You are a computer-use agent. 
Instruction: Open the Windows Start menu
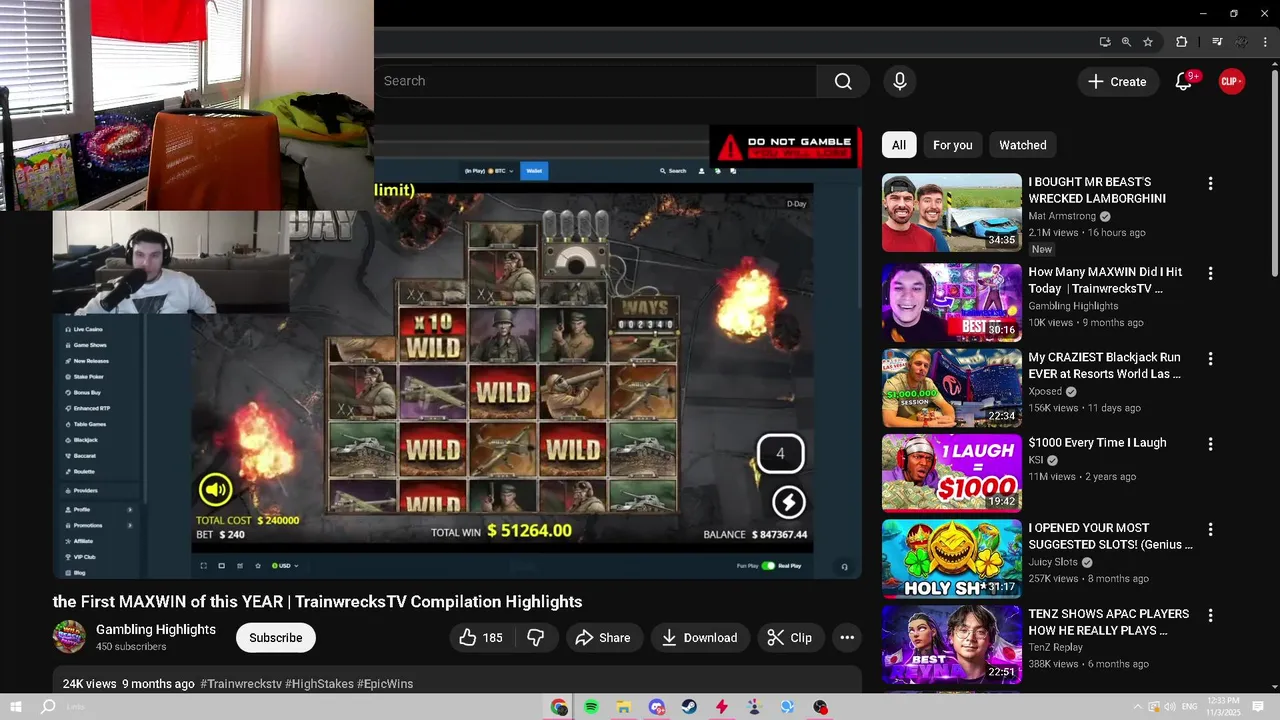[x=16, y=707]
